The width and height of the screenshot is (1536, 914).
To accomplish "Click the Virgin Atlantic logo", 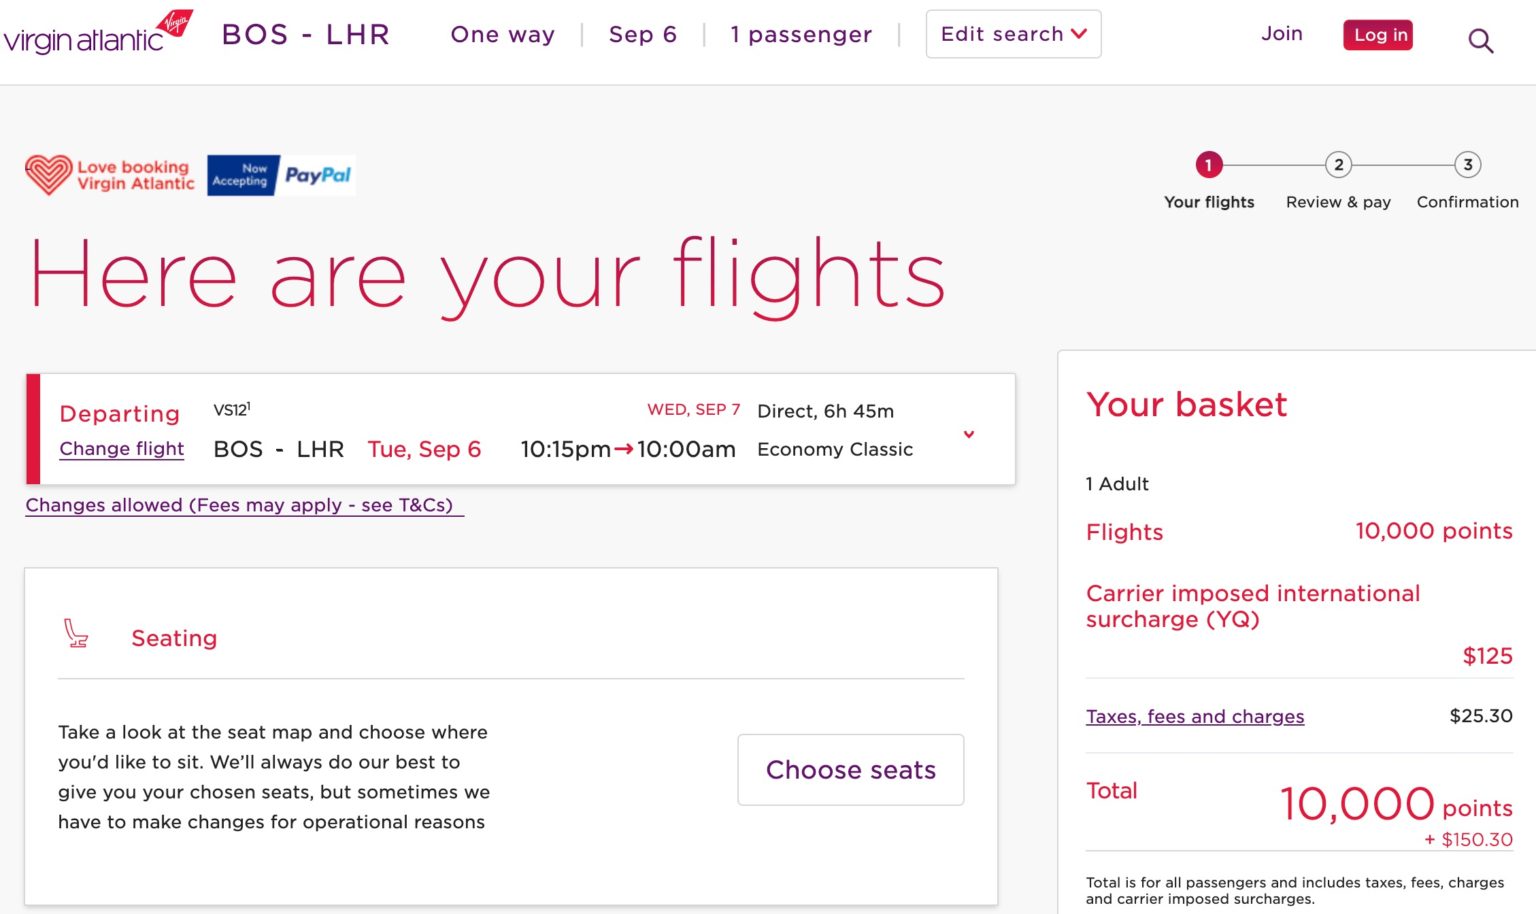I will [98, 32].
